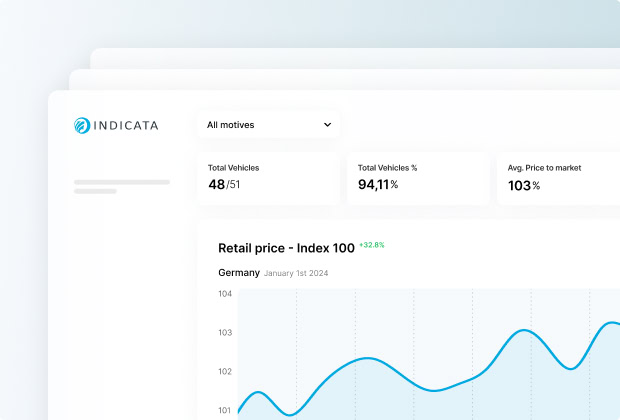The height and width of the screenshot is (420, 620).
Task: Click the 101 y-axis label
Action: pyautogui.click(x=225, y=410)
